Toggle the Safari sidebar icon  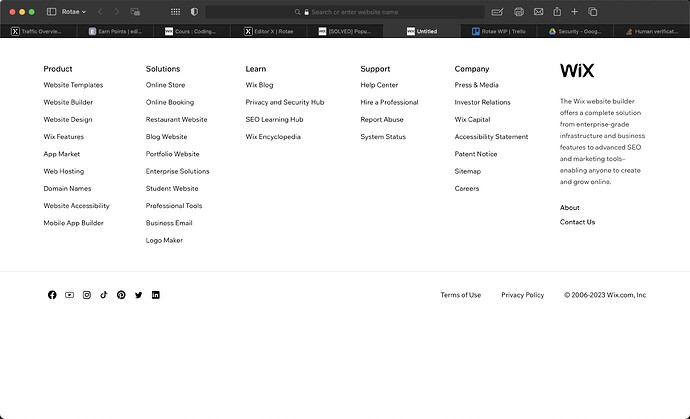[x=51, y=12]
